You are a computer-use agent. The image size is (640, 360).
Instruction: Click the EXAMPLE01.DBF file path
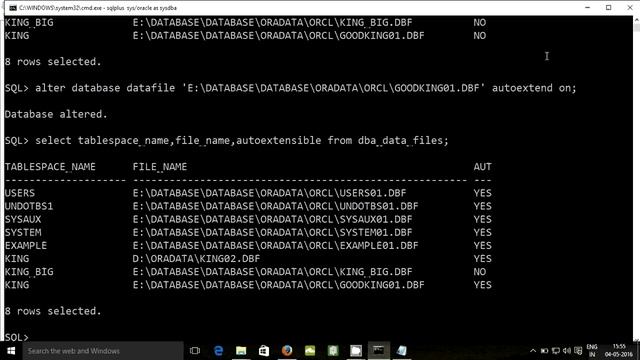[276, 245]
